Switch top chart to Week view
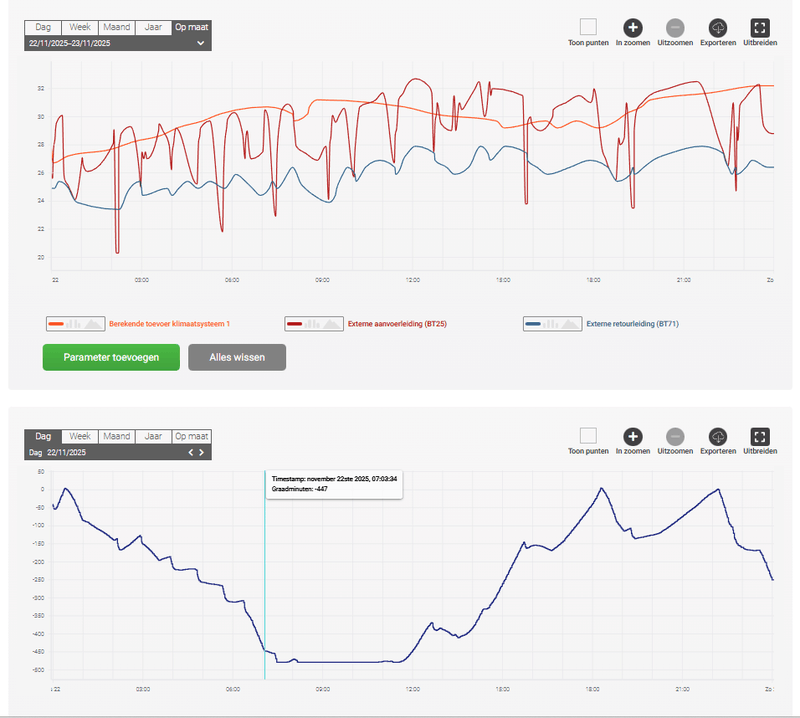Image resolution: width=800 pixels, height=718 pixels. (x=80, y=27)
